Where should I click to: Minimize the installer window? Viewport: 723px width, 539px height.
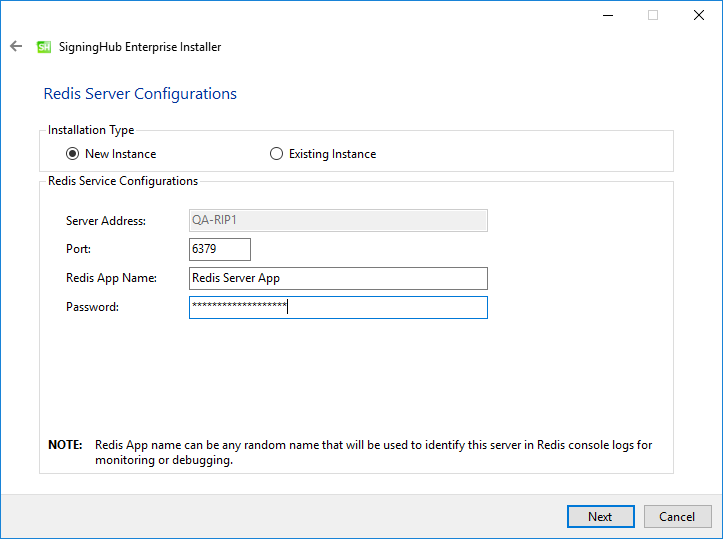608,15
